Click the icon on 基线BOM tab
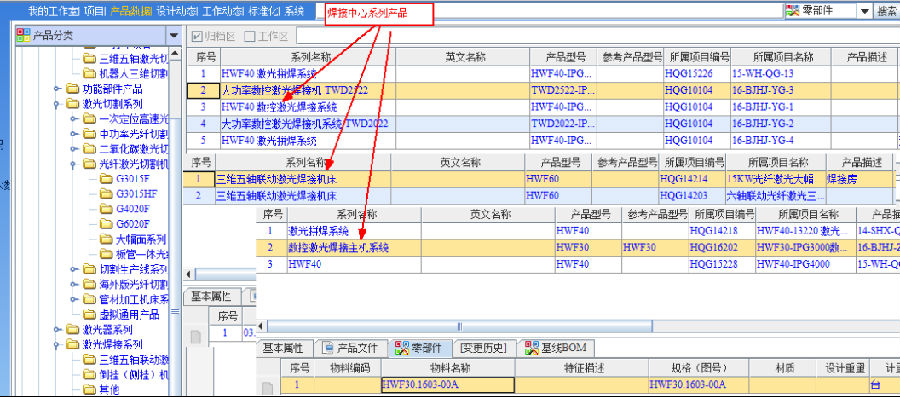The width and height of the screenshot is (900, 397). [531, 348]
